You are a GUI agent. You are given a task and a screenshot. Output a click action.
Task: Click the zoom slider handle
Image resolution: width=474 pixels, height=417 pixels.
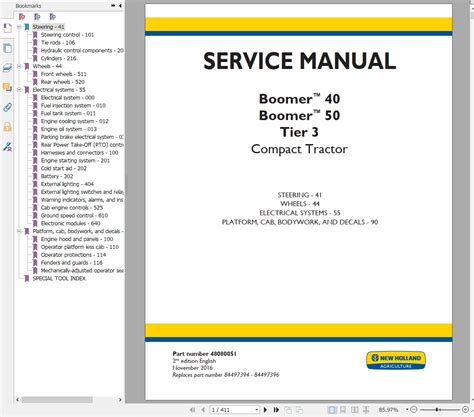tap(437, 409)
